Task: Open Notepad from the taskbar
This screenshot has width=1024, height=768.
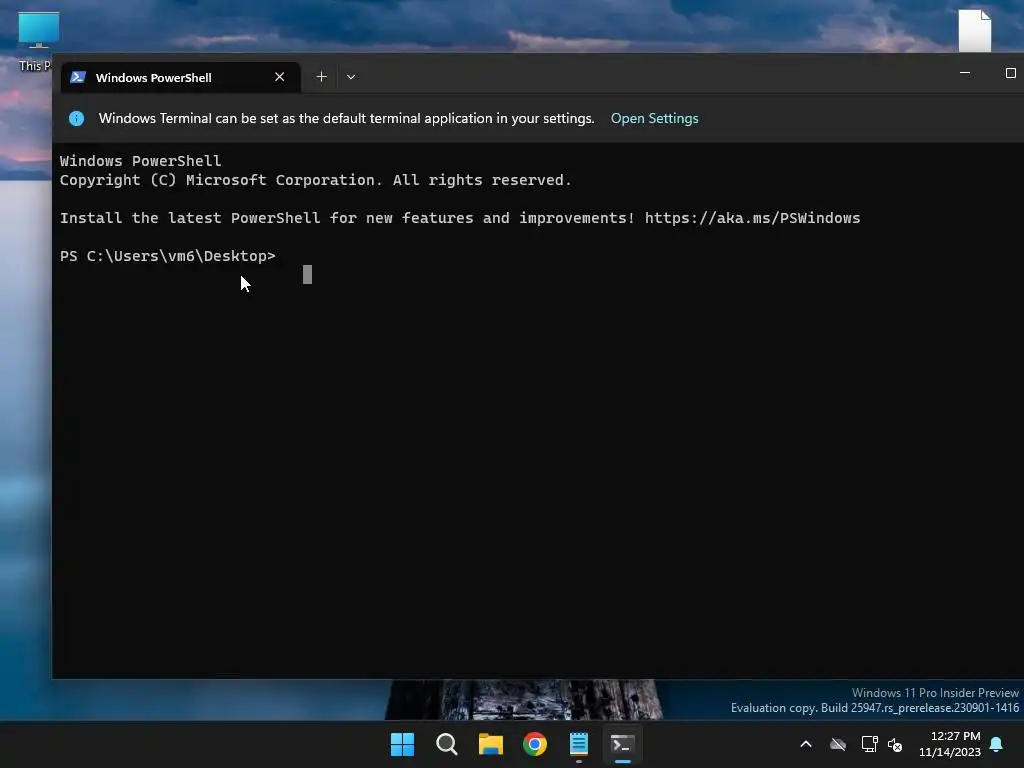Action: (x=579, y=744)
